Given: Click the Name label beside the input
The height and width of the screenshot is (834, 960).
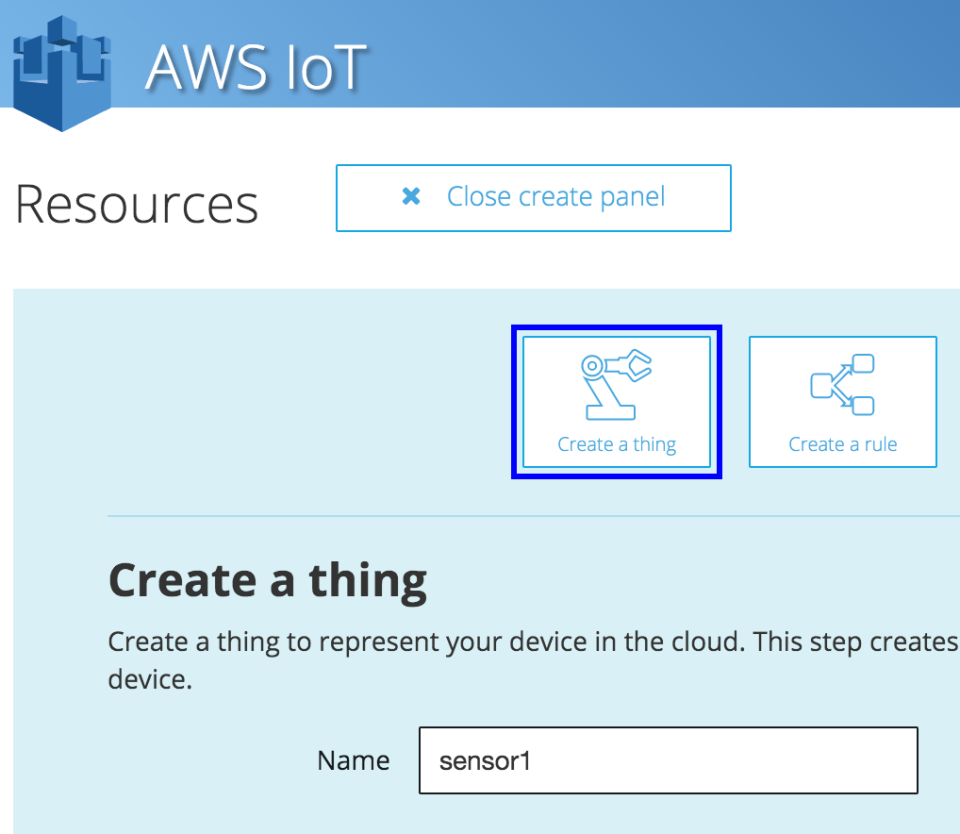Looking at the screenshot, I should [353, 760].
